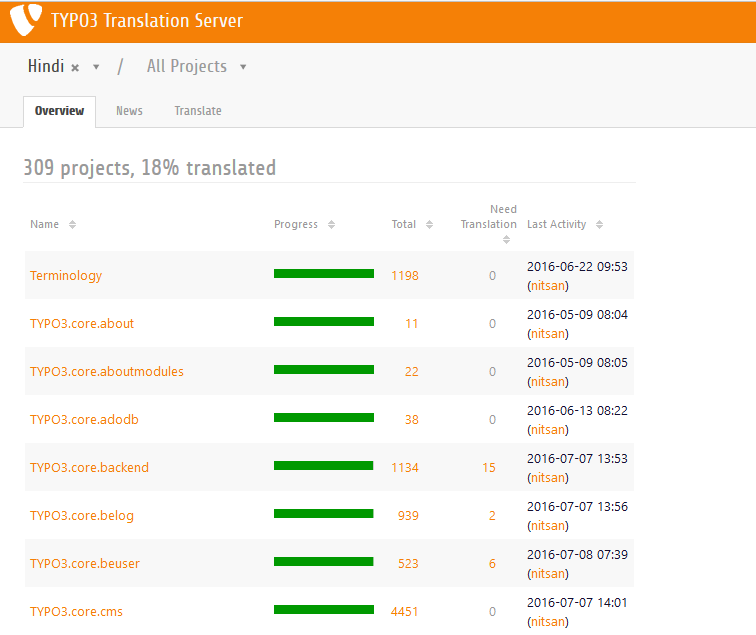Click the Last Activity header text

pyautogui.click(x=556, y=224)
